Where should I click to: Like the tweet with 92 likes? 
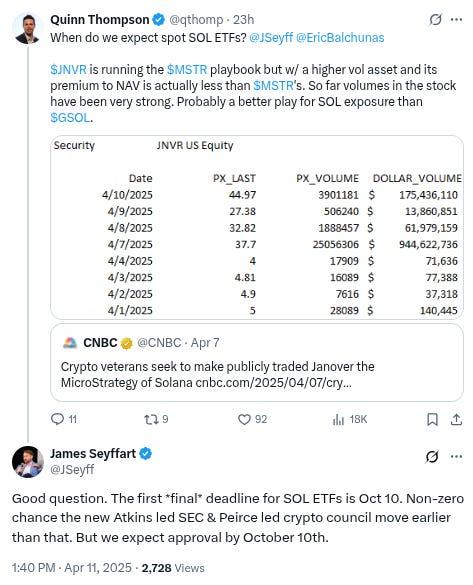(244, 419)
